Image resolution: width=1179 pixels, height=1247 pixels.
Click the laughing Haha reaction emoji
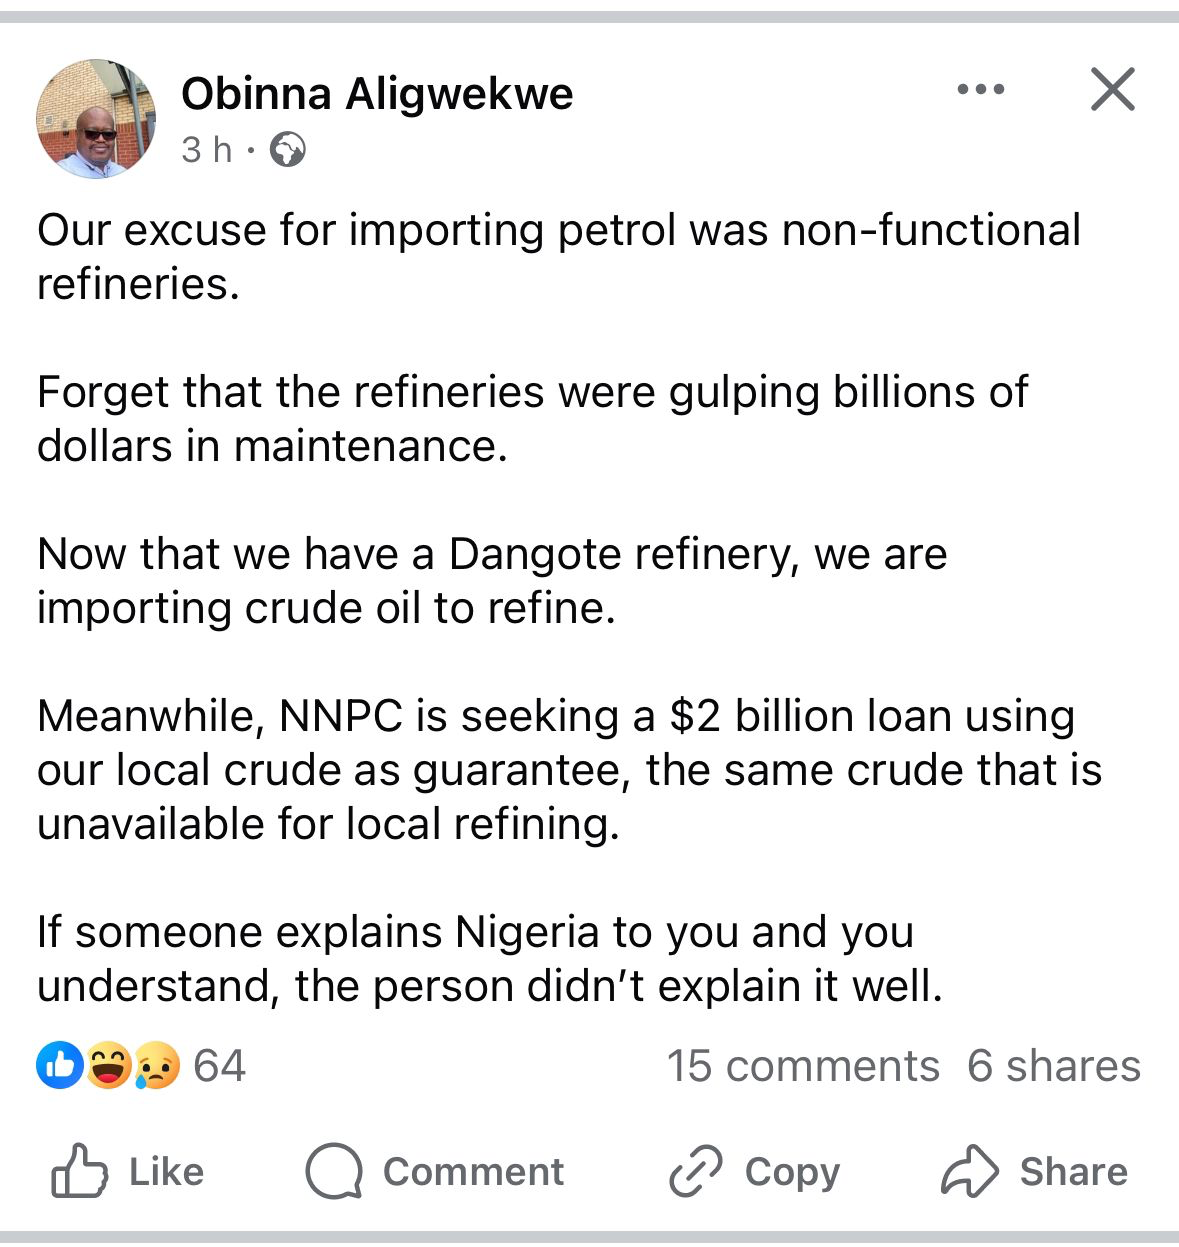click(108, 1066)
